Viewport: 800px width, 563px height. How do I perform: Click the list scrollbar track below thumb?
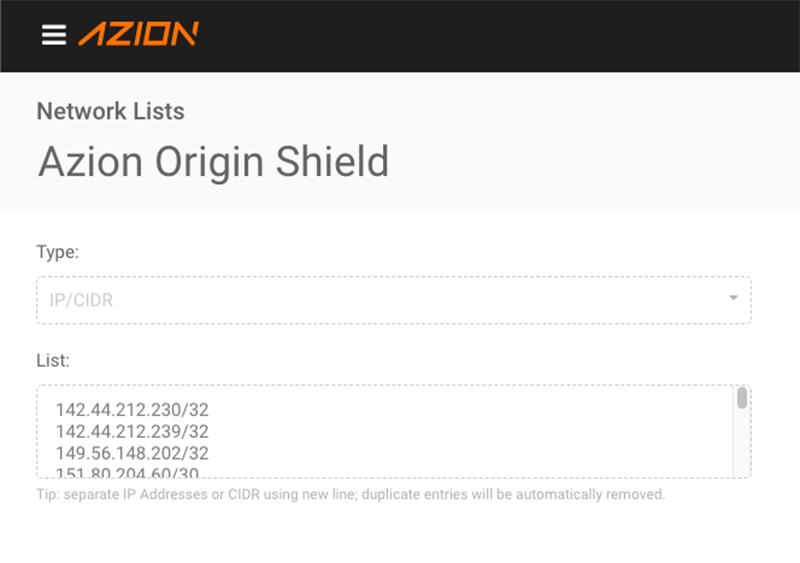click(742, 444)
